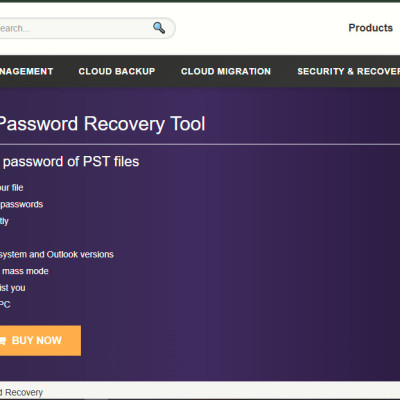Screen dimensions: 400x400
Task: Click the orange Buy Now button
Action: pyautogui.click(x=40, y=340)
